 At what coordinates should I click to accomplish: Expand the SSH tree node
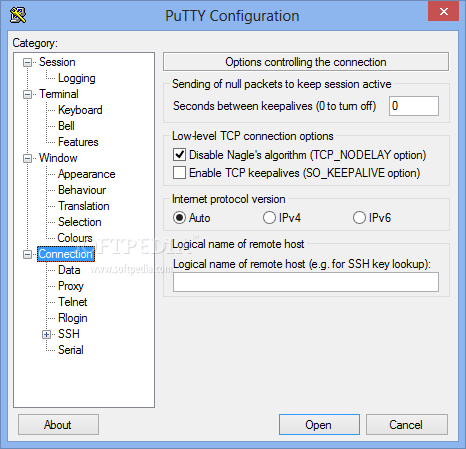47,334
